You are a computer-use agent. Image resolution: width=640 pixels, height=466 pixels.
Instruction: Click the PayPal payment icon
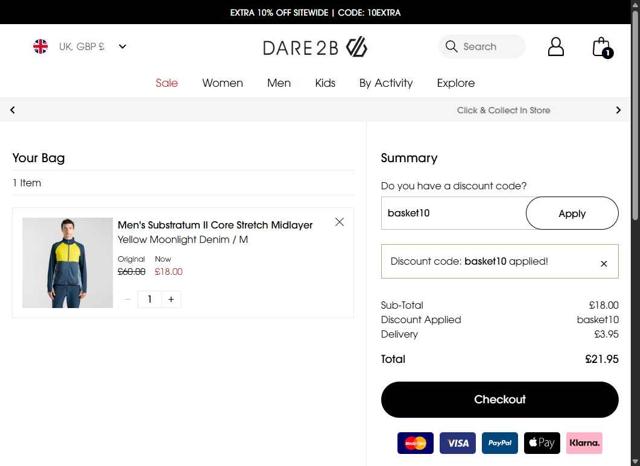500,443
